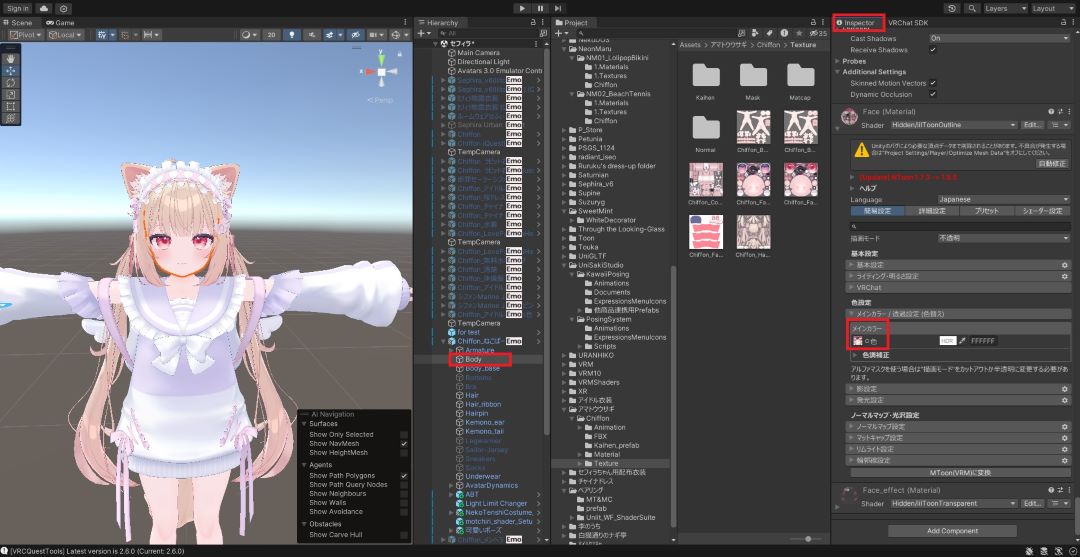Viewport: 1080px width, 557px height.
Task: Open the Pivot handle position dropdown
Action: pyautogui.click(x=26, y=34)
